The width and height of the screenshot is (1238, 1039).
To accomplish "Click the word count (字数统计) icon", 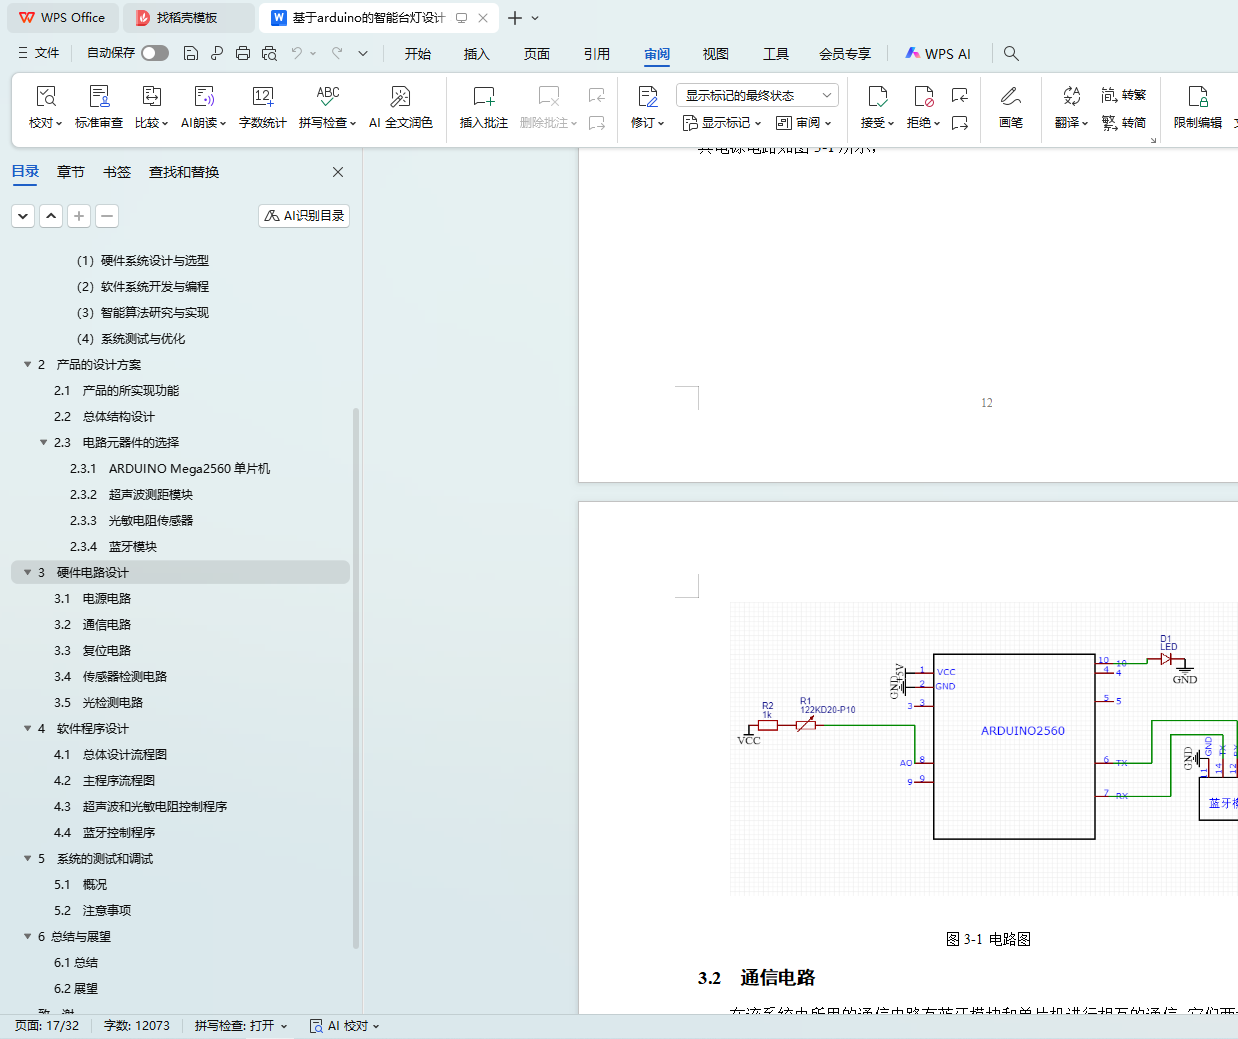I will click(262, 97).
